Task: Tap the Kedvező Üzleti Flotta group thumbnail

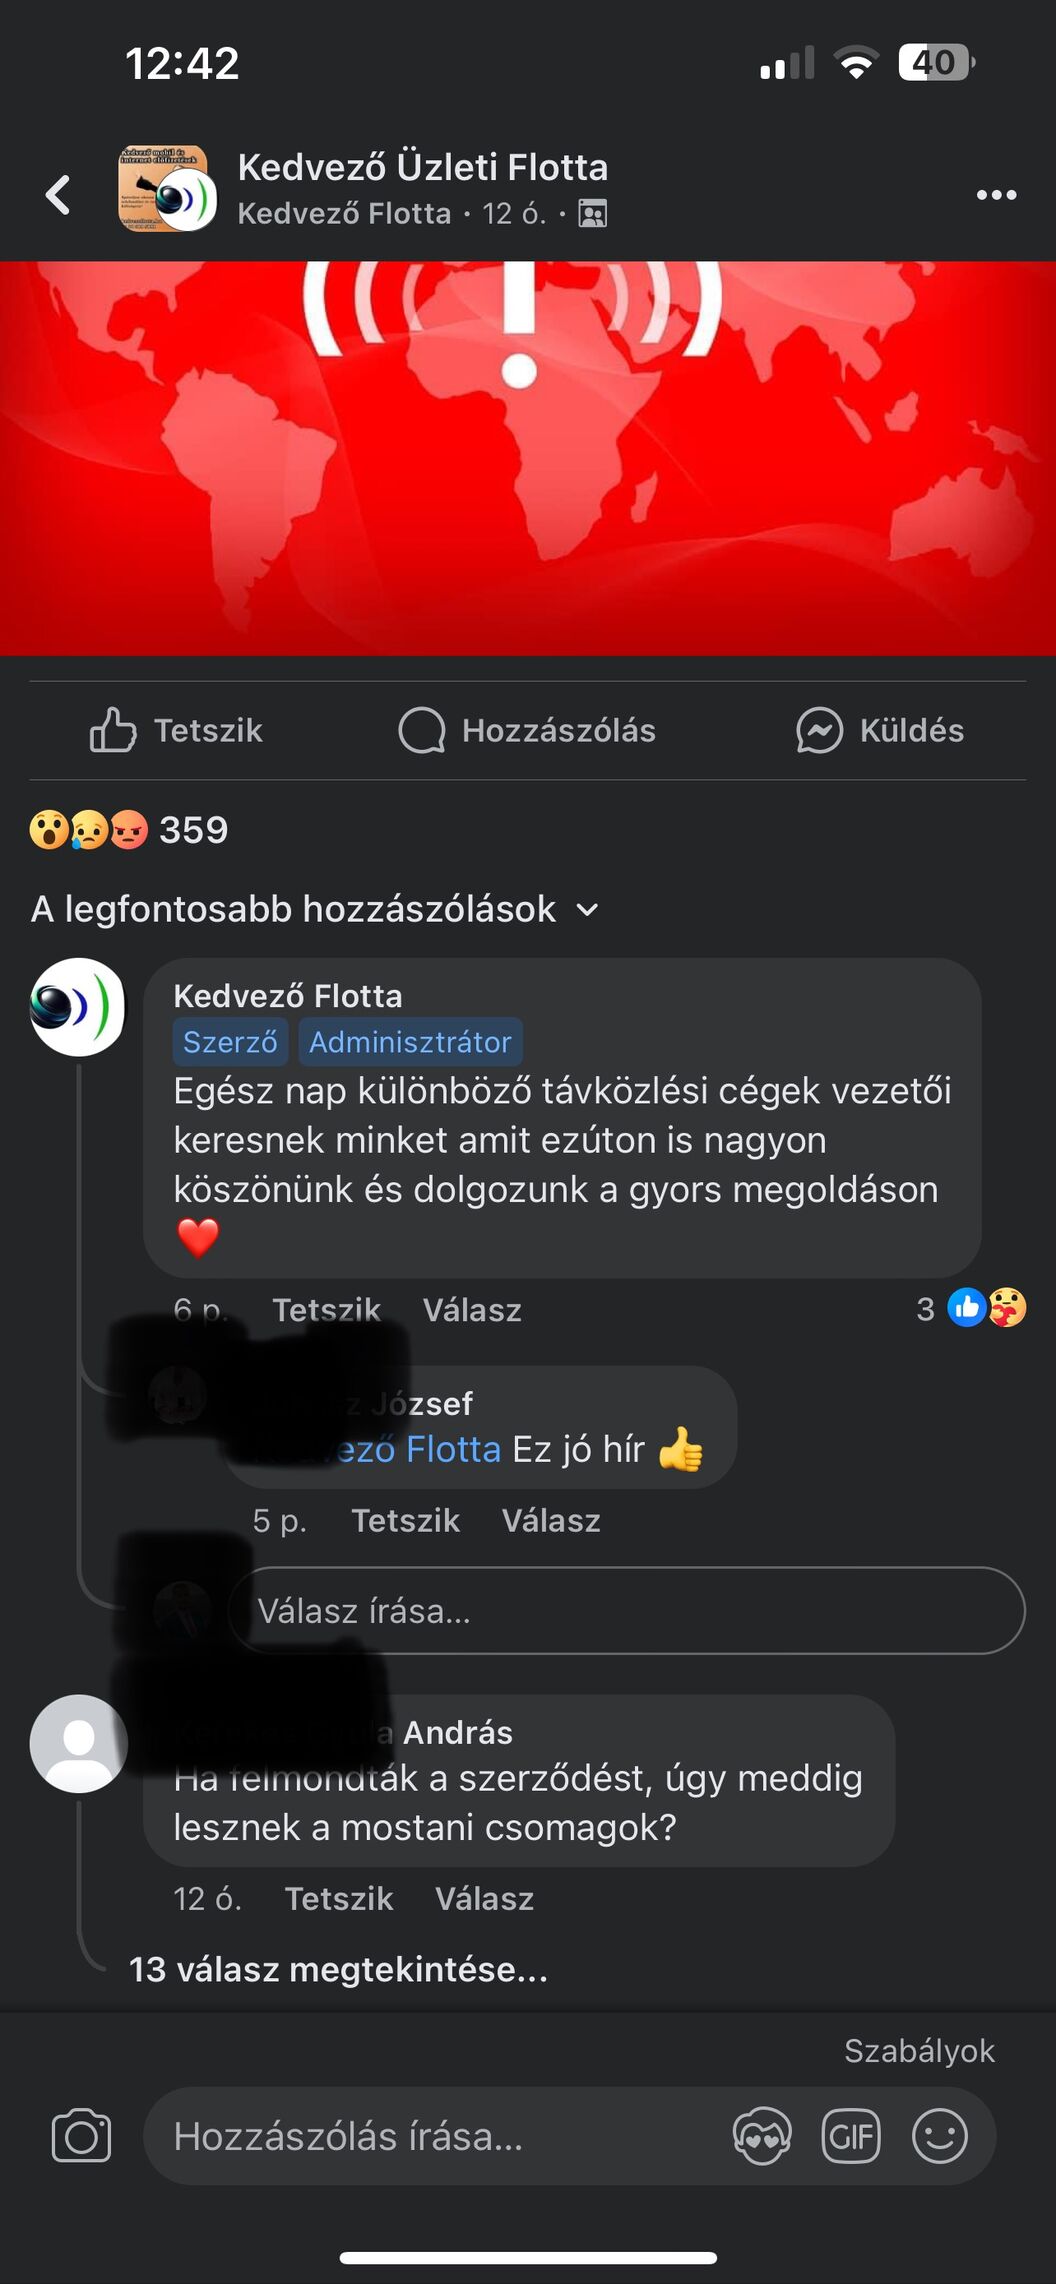Action: point(167,188)
